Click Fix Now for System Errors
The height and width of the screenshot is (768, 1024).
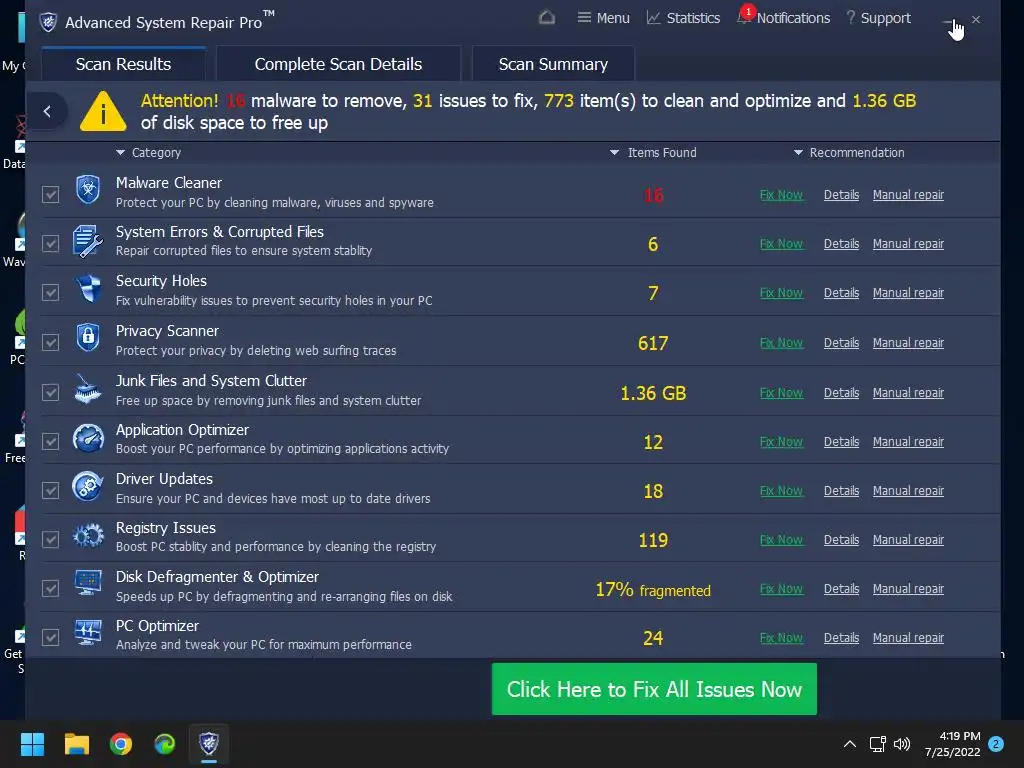coord(781,244)
